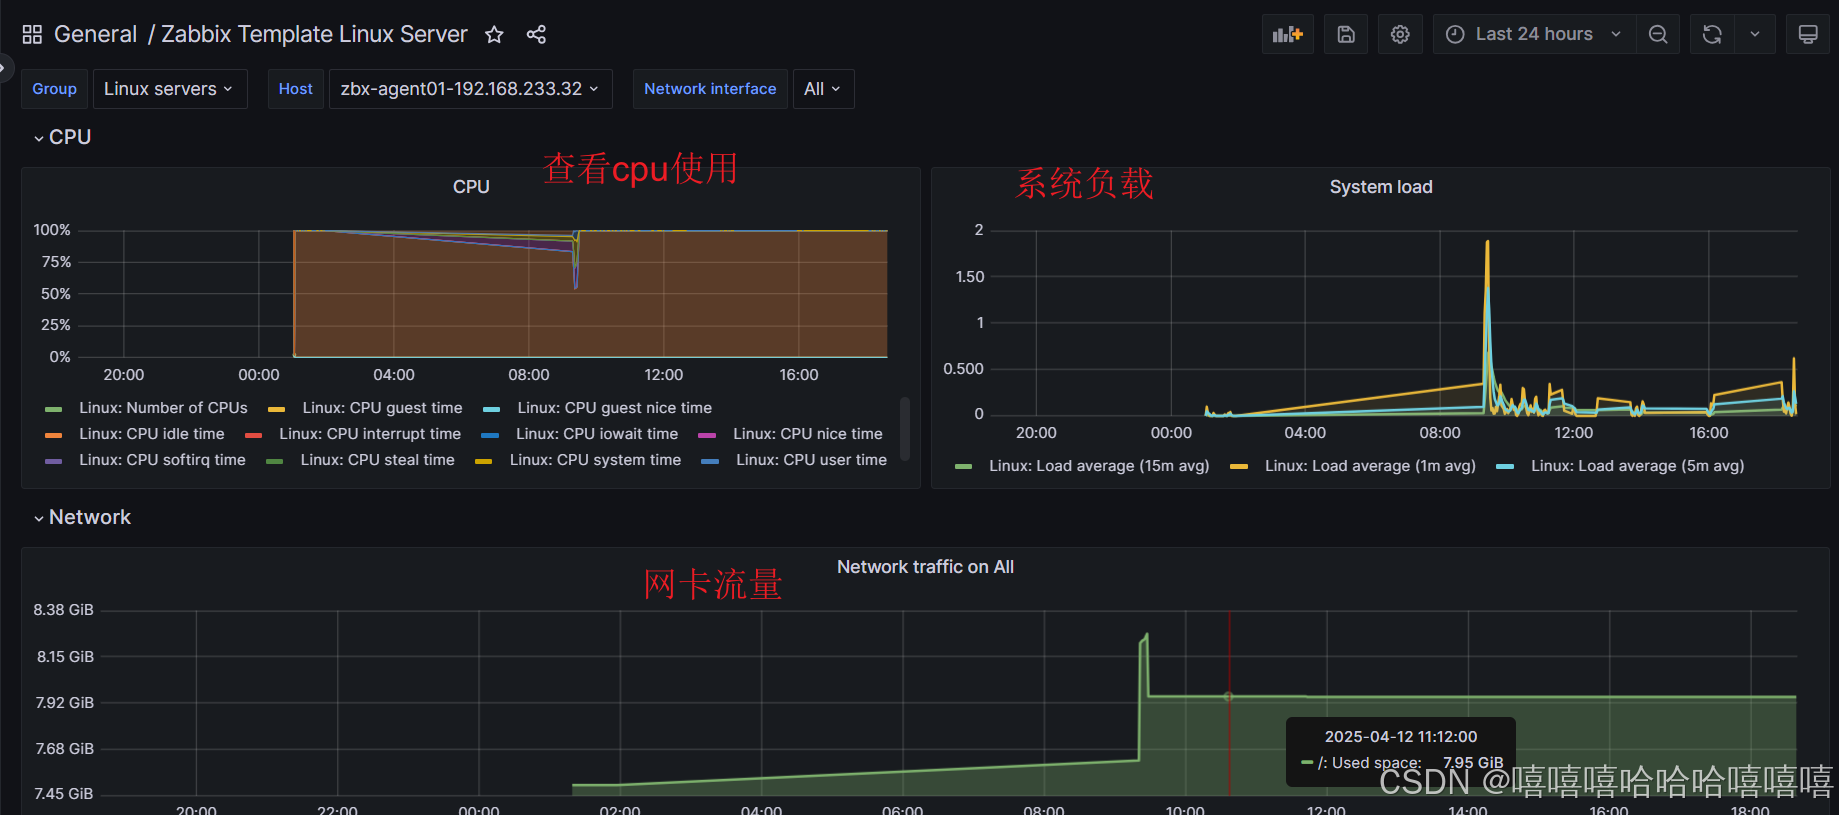This screenshot has height=815, width=1839.
Task: Change color of Load average (1m avg) swatch
Action: (x=1239, y=467)
